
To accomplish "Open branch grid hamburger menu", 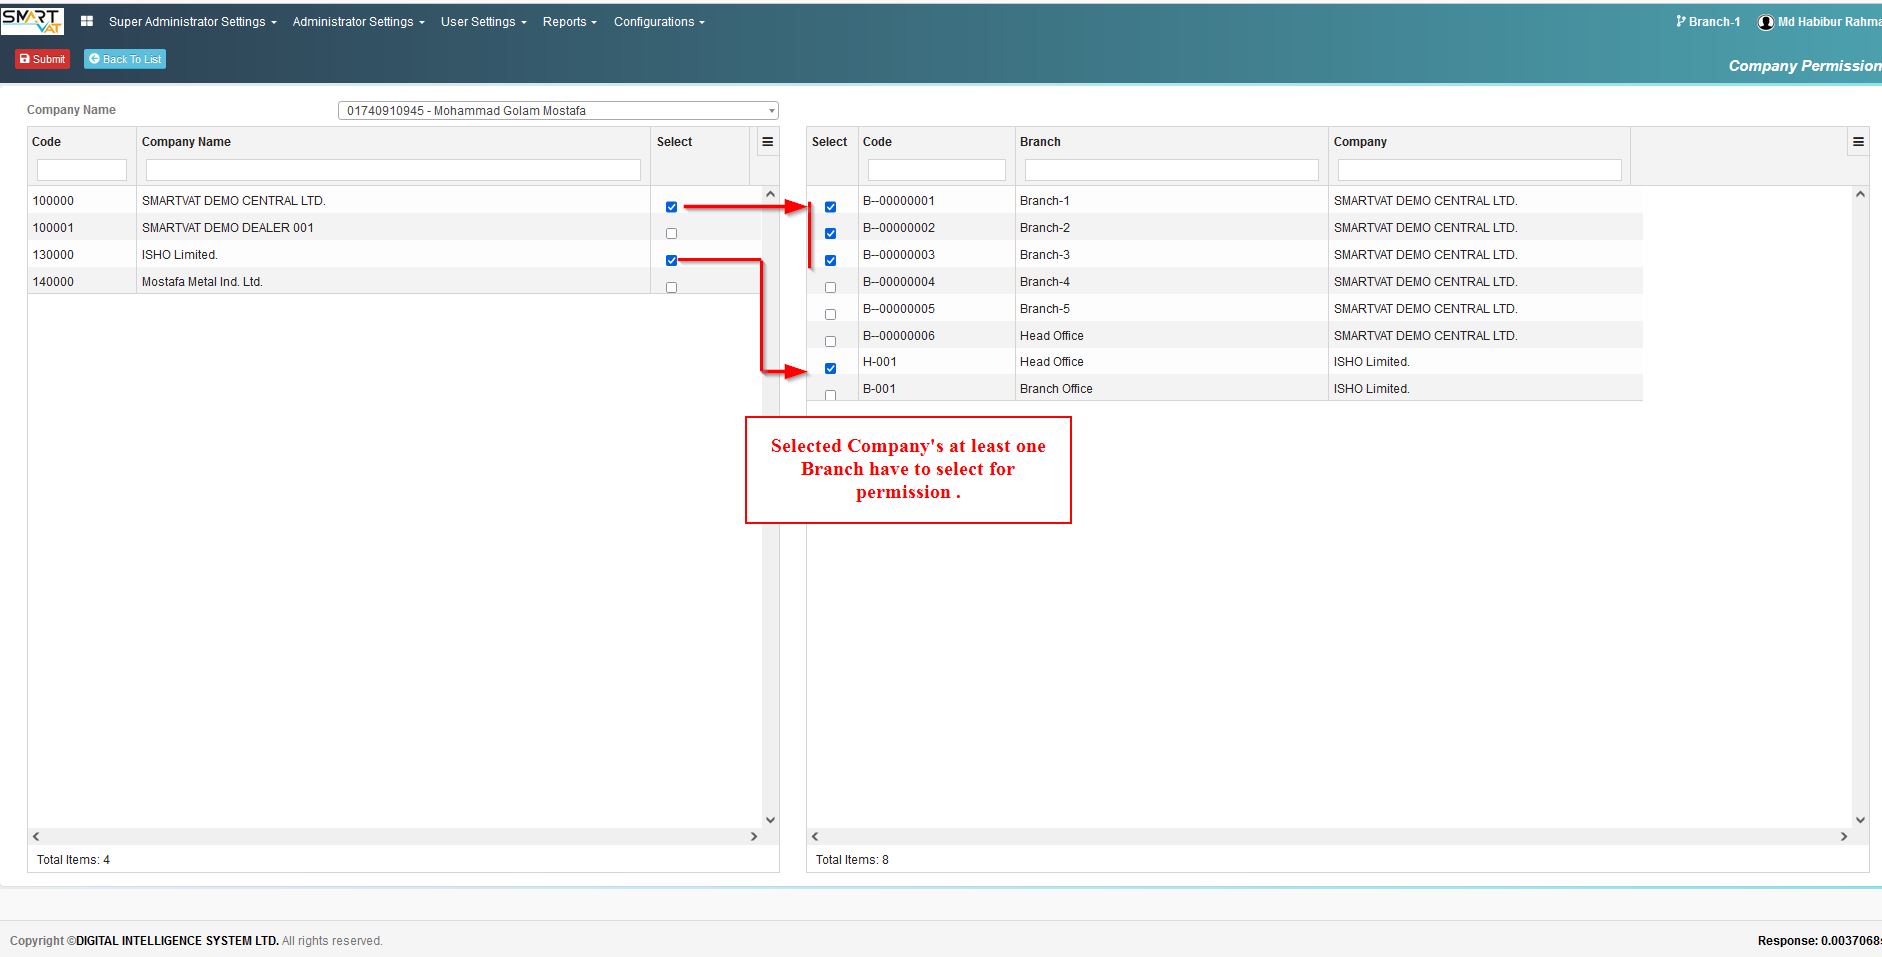I will 1858,142.
